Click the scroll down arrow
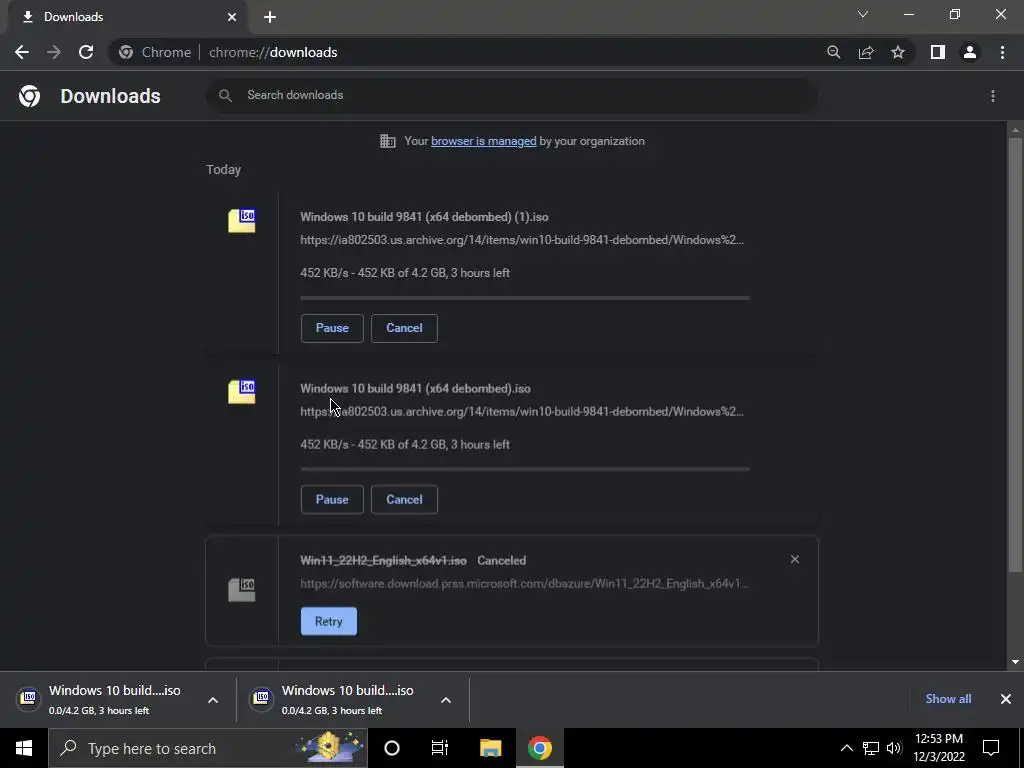Screen dimensions: 1024x768 tap(1015, 662)
